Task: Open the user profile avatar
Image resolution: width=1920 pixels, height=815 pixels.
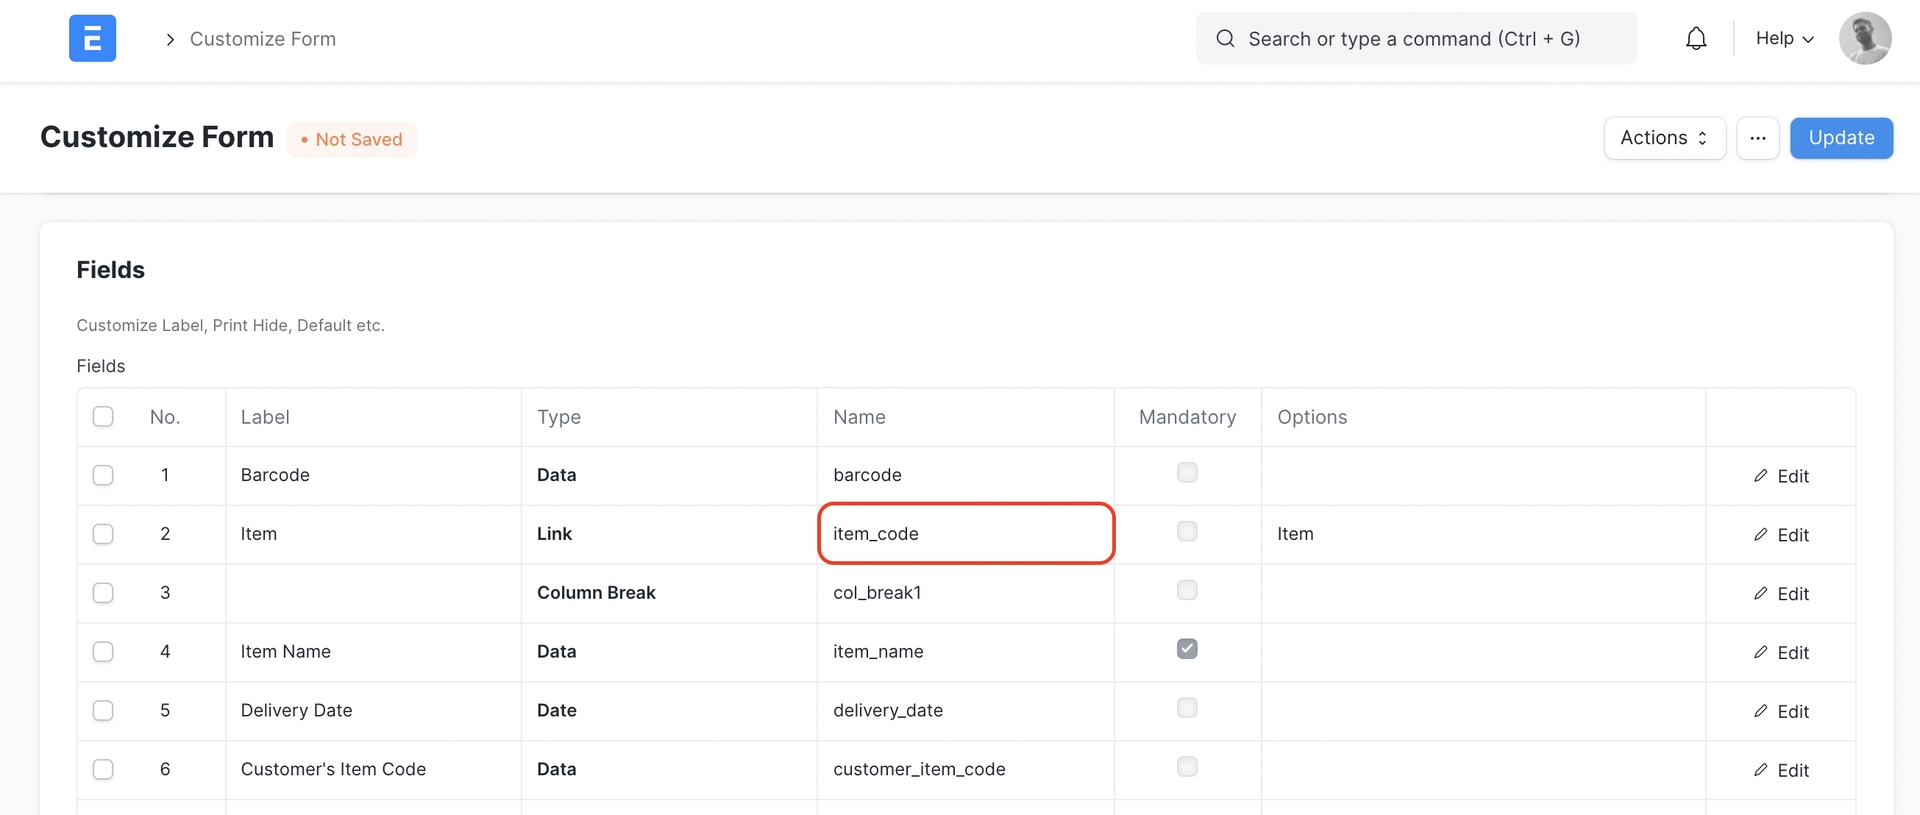Action: [x=1864, y=39]
